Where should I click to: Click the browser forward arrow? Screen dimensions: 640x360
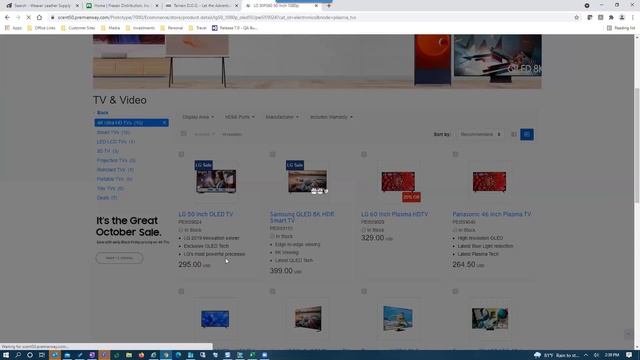click(18, 18)
